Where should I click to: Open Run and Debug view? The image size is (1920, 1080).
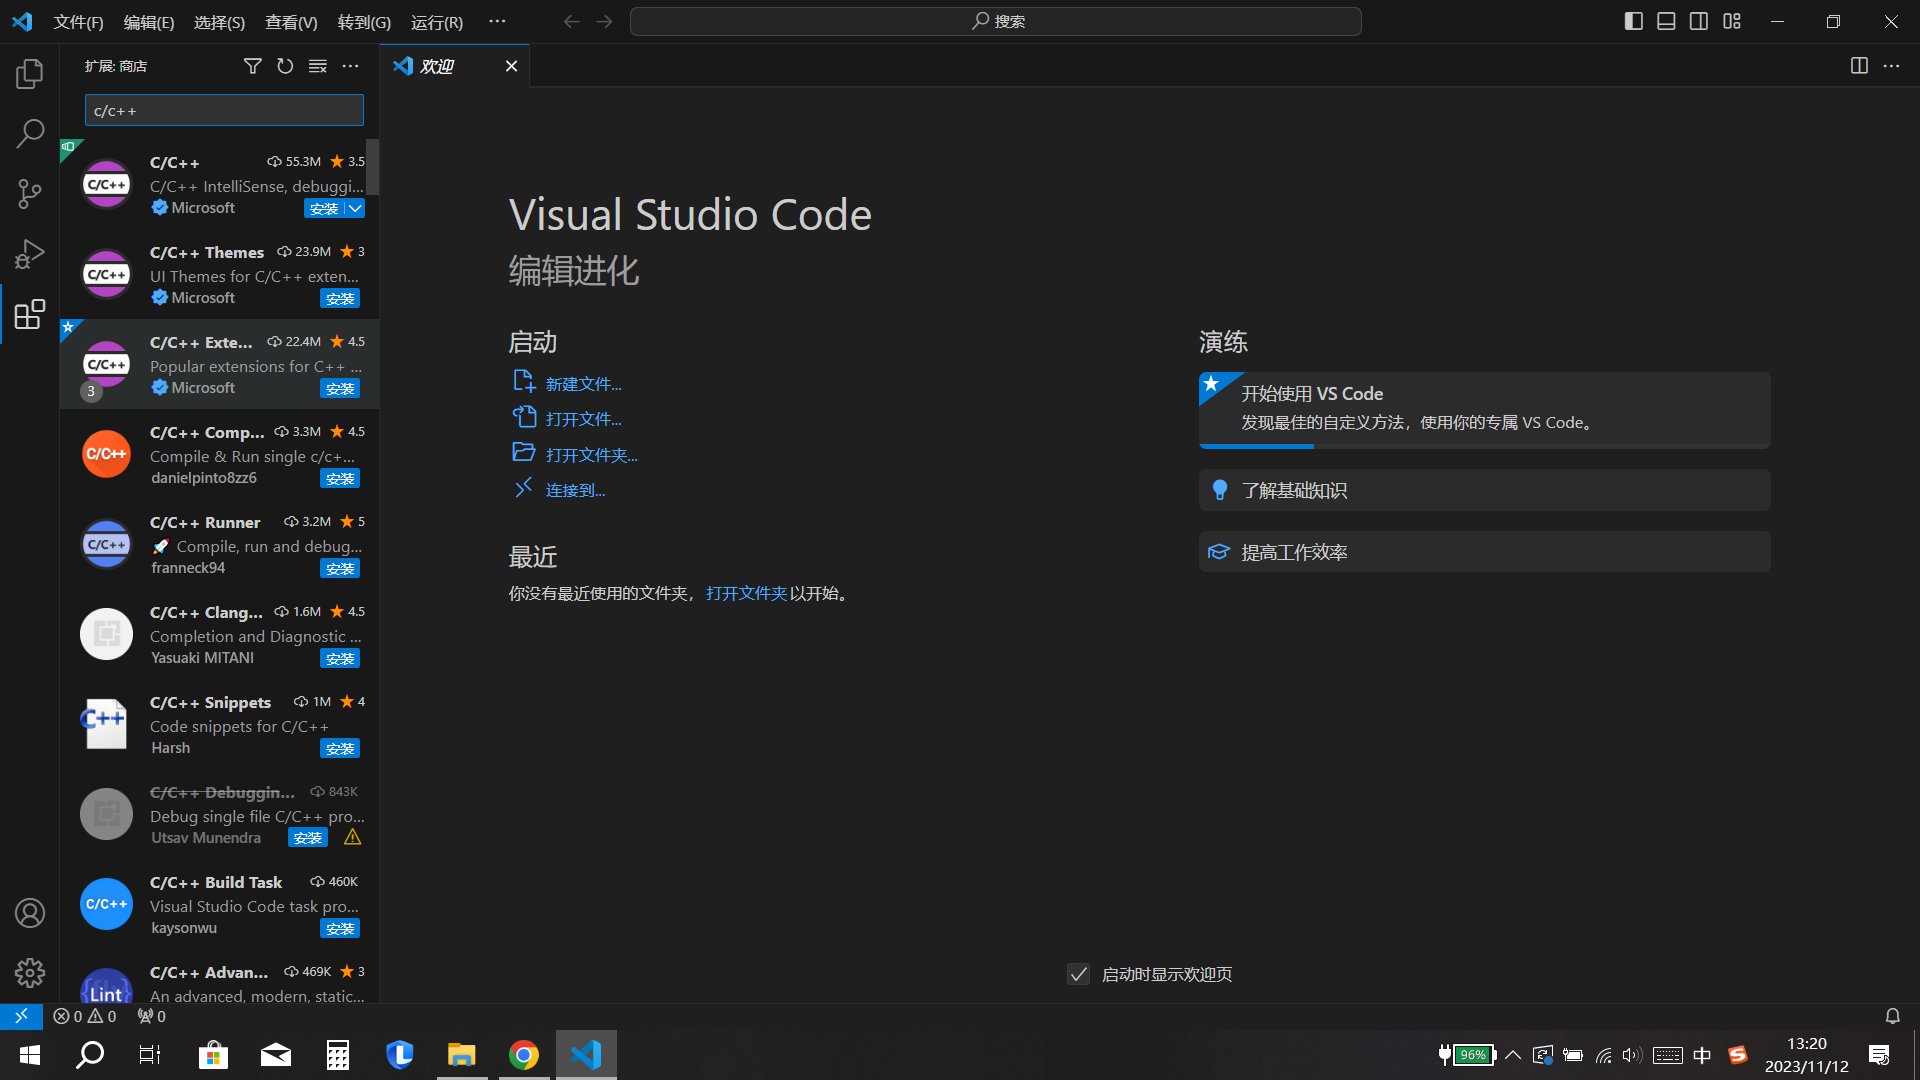click(30, 253)
